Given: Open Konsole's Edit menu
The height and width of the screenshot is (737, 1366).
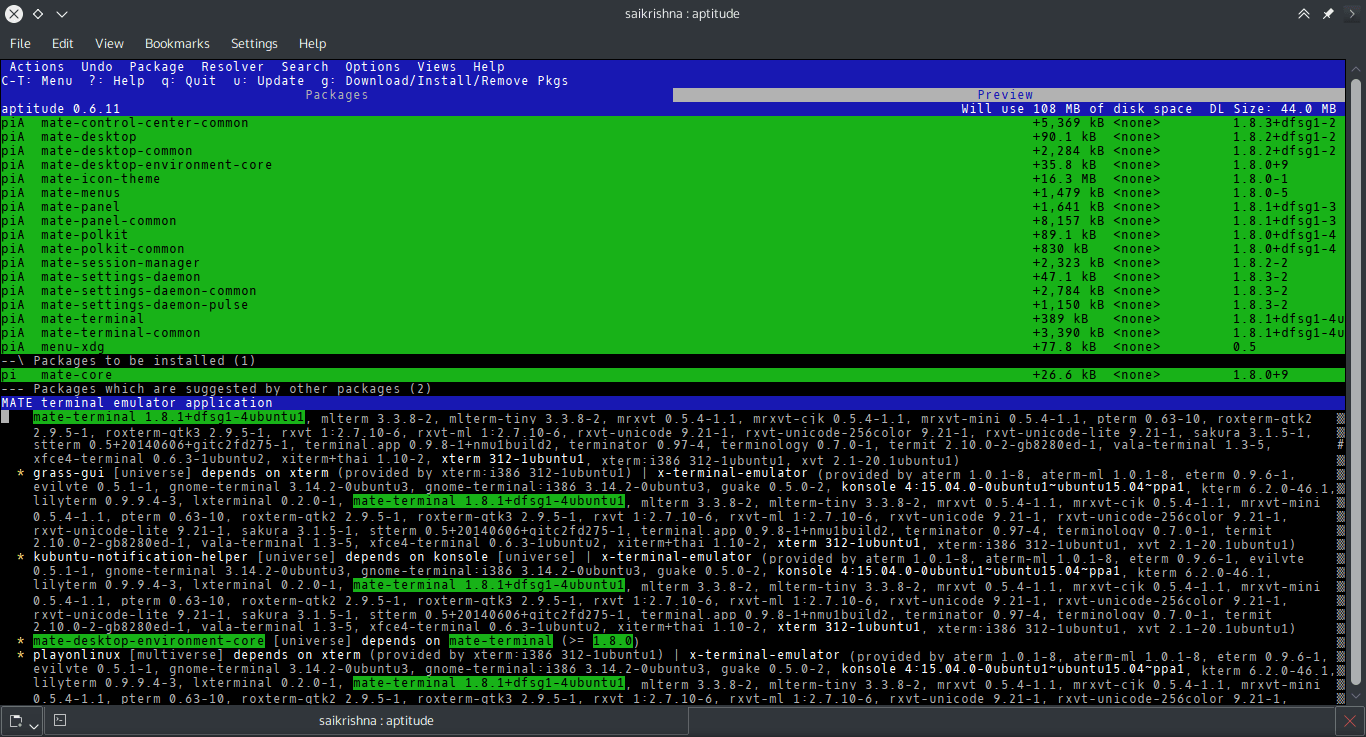Looking at the screenshot, I should pos(63,44).
